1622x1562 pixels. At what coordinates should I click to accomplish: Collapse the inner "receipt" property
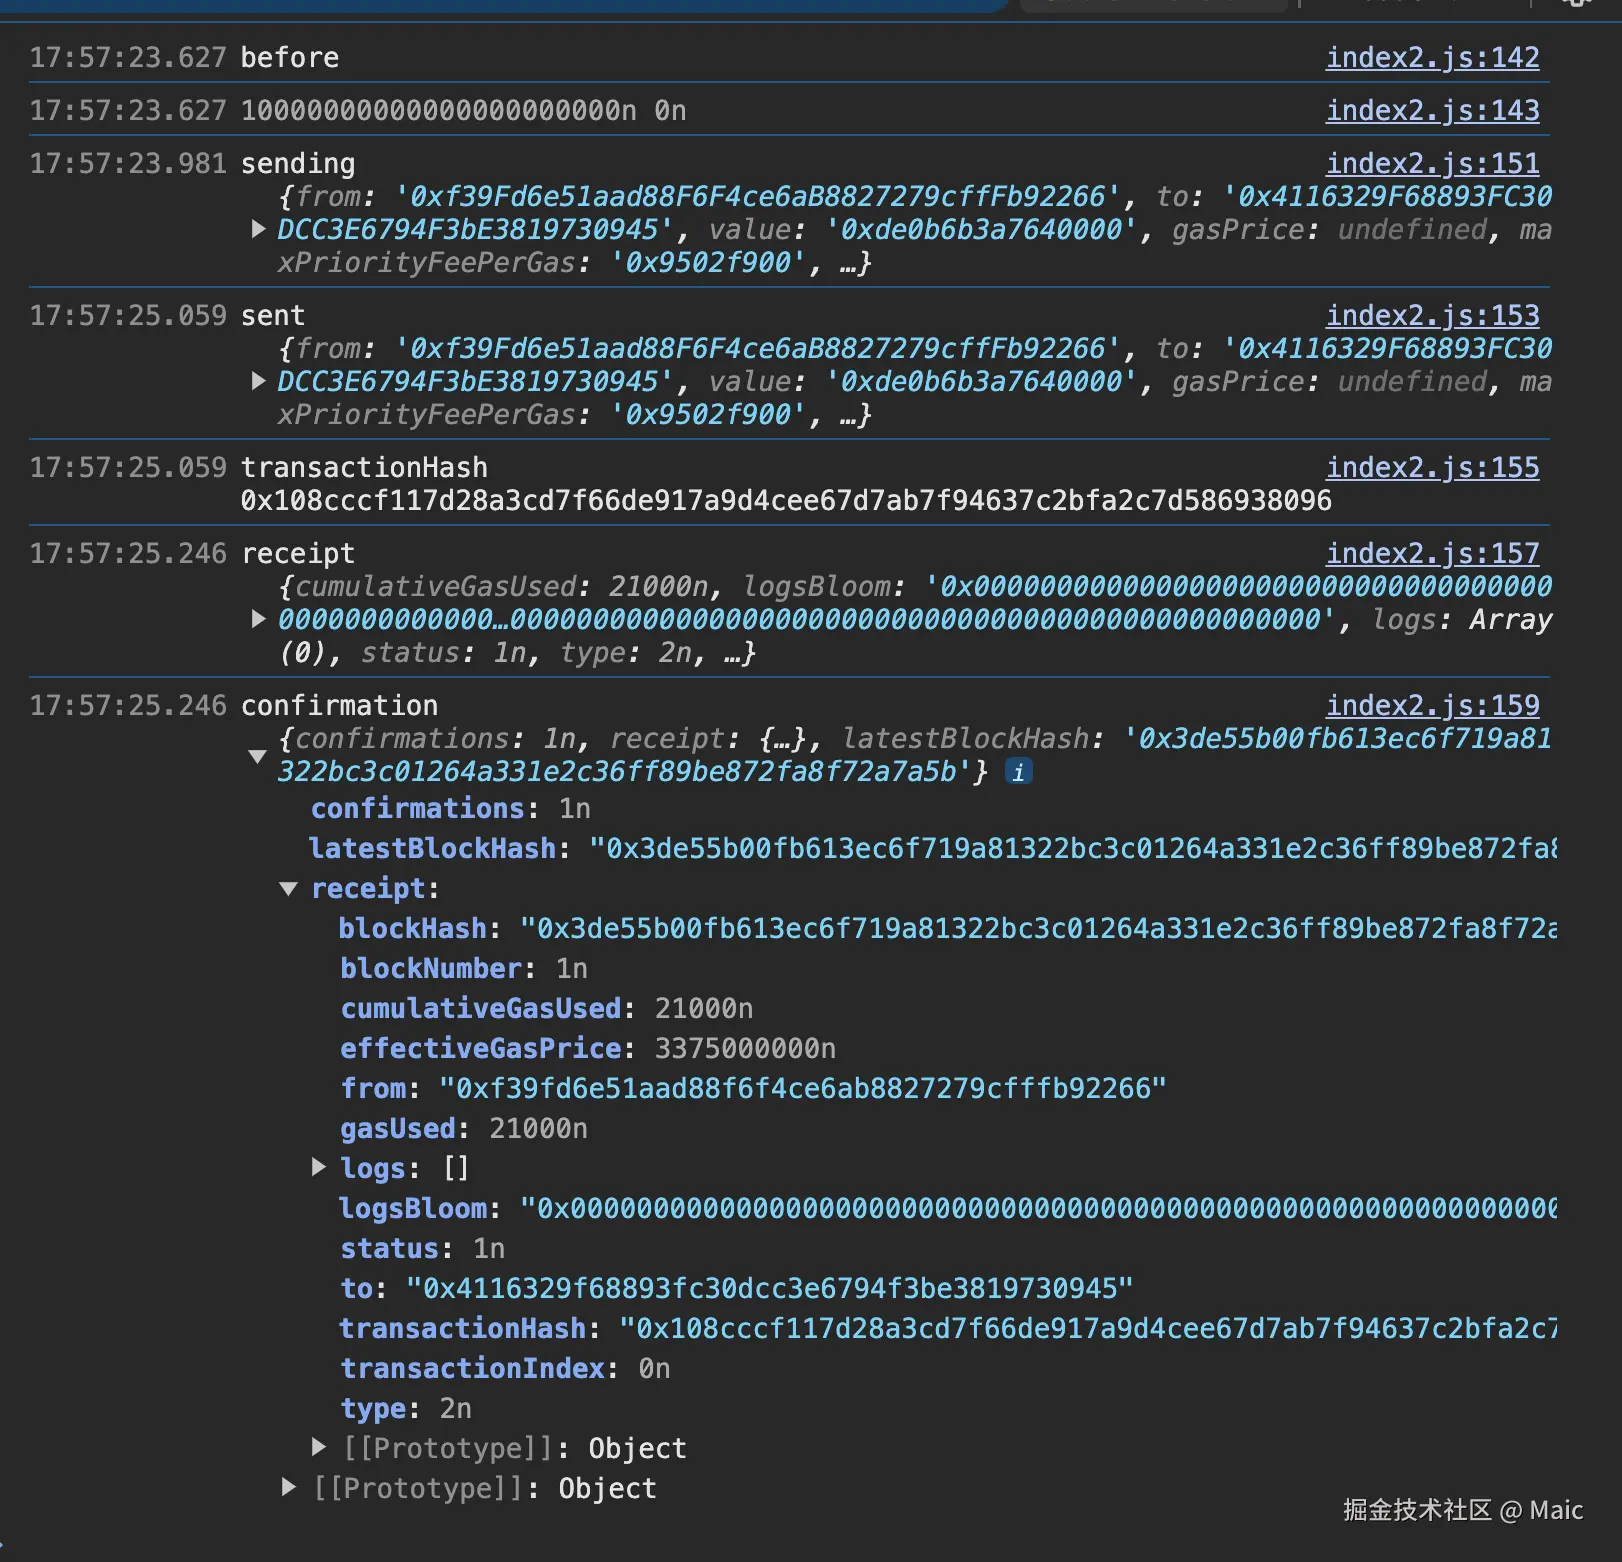point(289,888)
